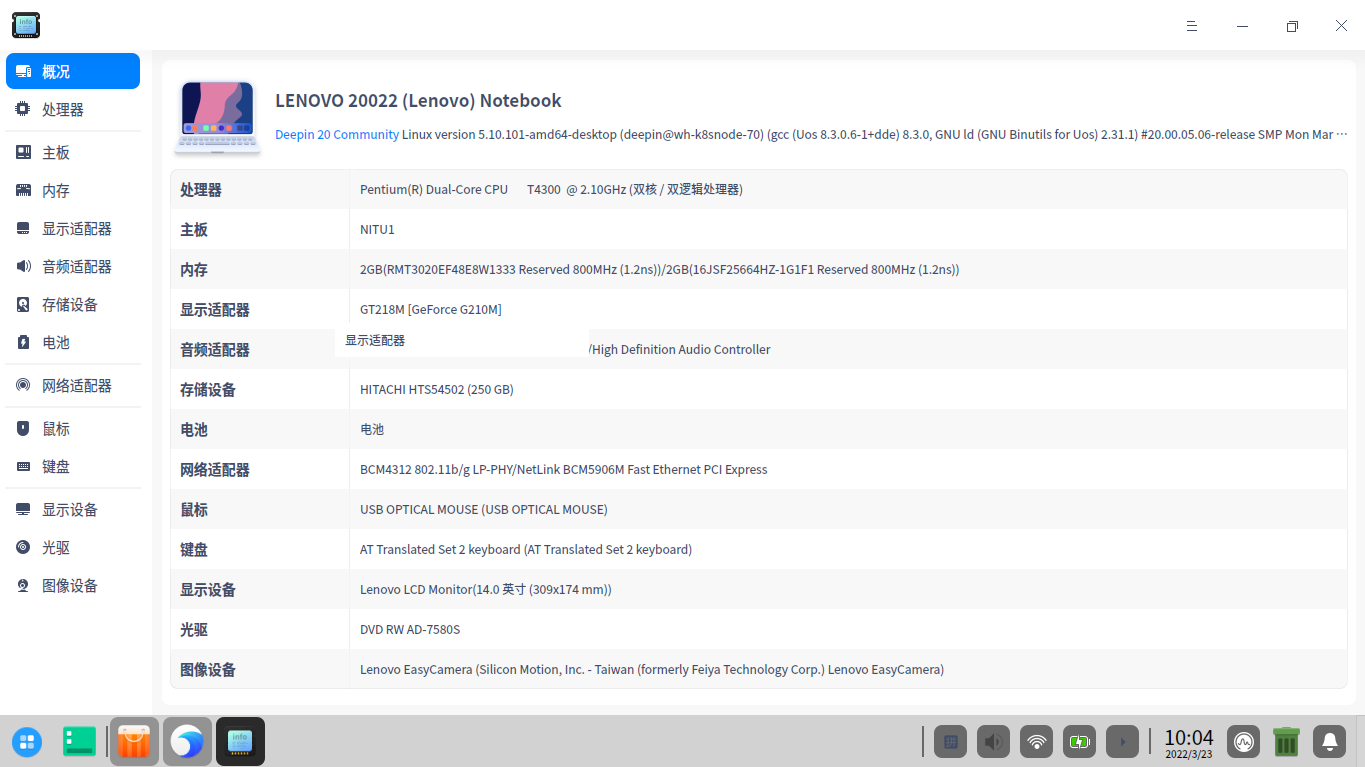Select the BCM4312 802.11b/g network adapter value

[564, 469]
